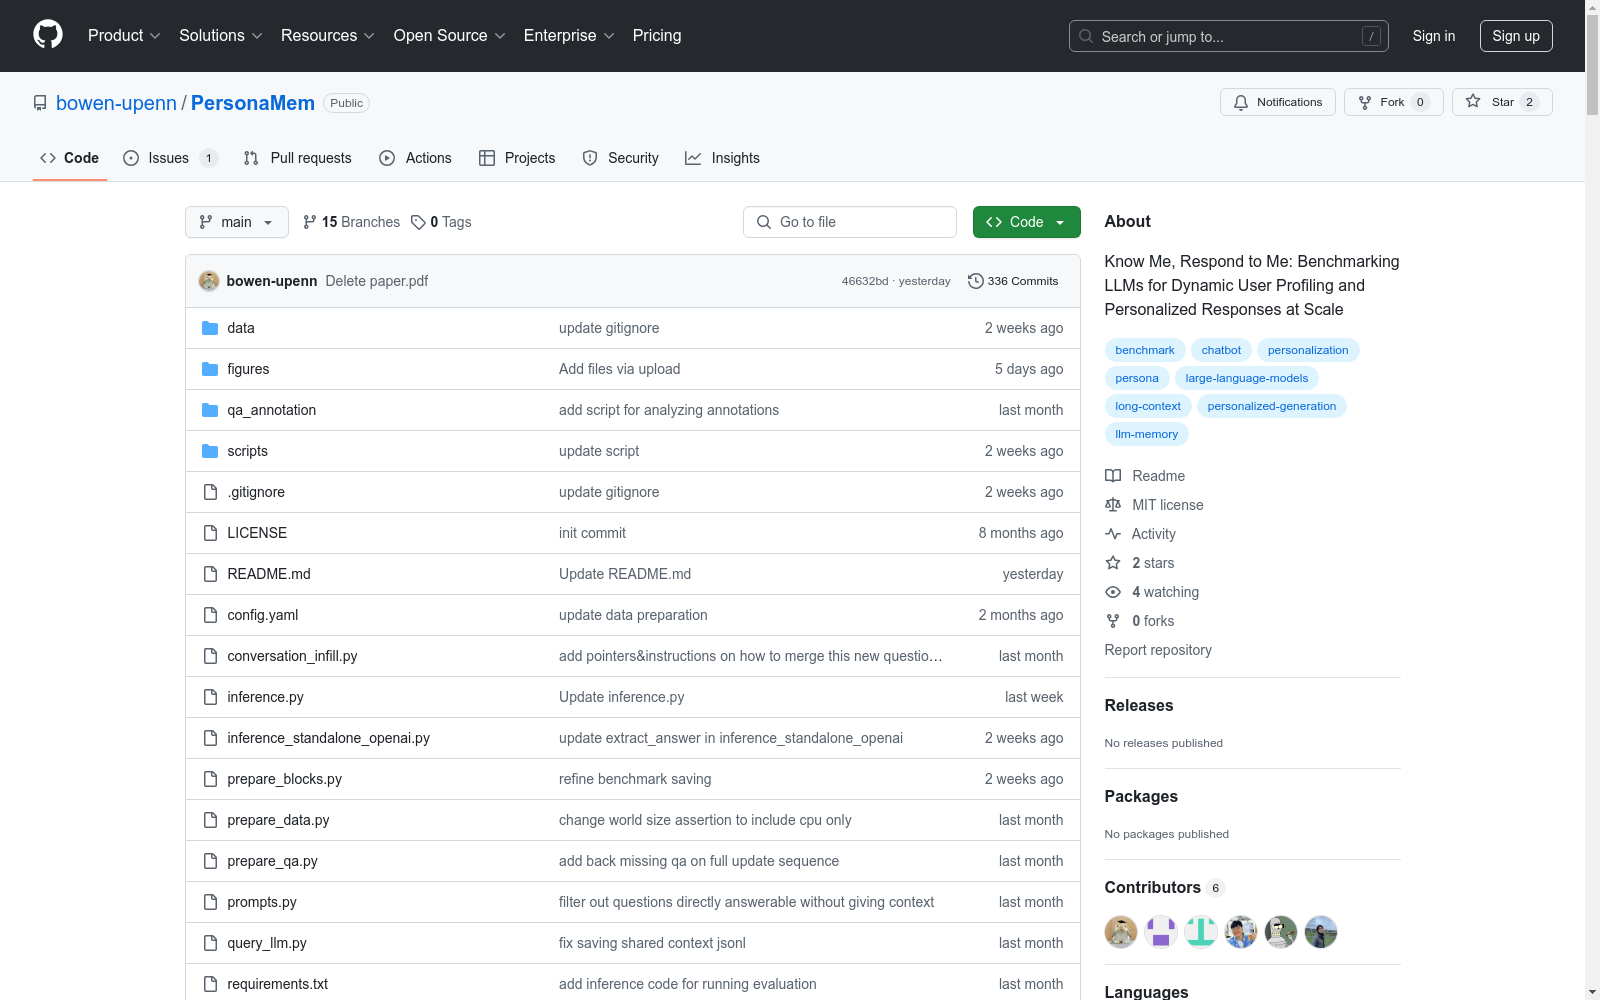Click the file icon next to LICENSE

pos(210,533)
